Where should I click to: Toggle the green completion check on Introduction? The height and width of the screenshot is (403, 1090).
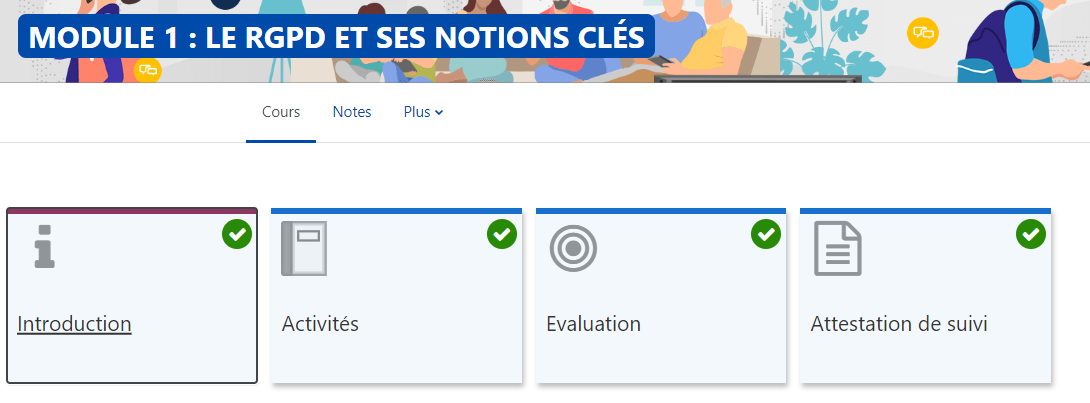click(237, 234)
